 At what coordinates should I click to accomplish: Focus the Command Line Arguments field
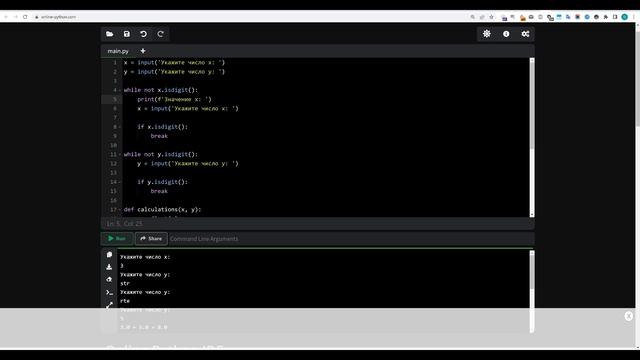(x=351, y=238)
